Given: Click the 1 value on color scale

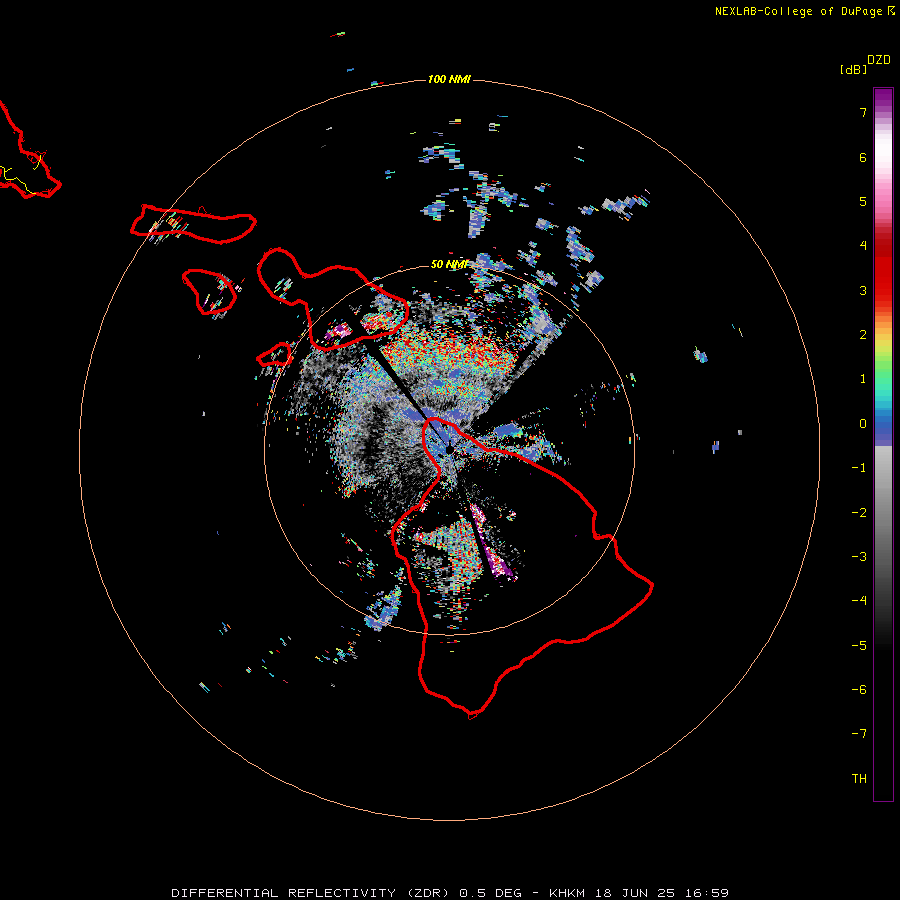Looking at the screenshot, I should [x=863, y=379].
